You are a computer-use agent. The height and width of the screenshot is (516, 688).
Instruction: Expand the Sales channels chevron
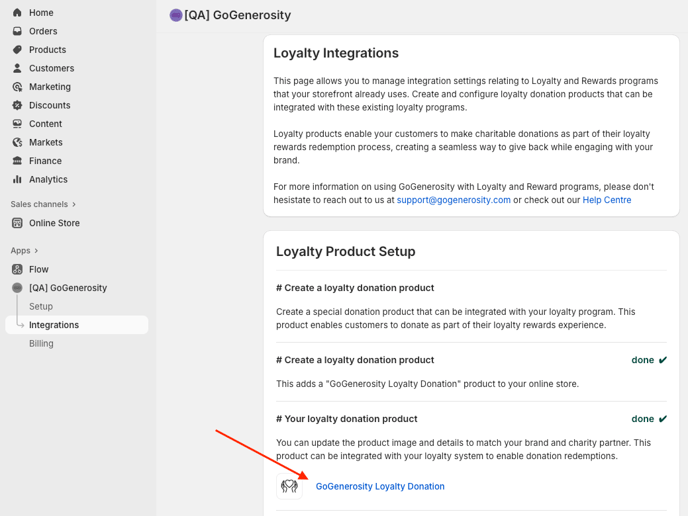(x=74, y=204)
